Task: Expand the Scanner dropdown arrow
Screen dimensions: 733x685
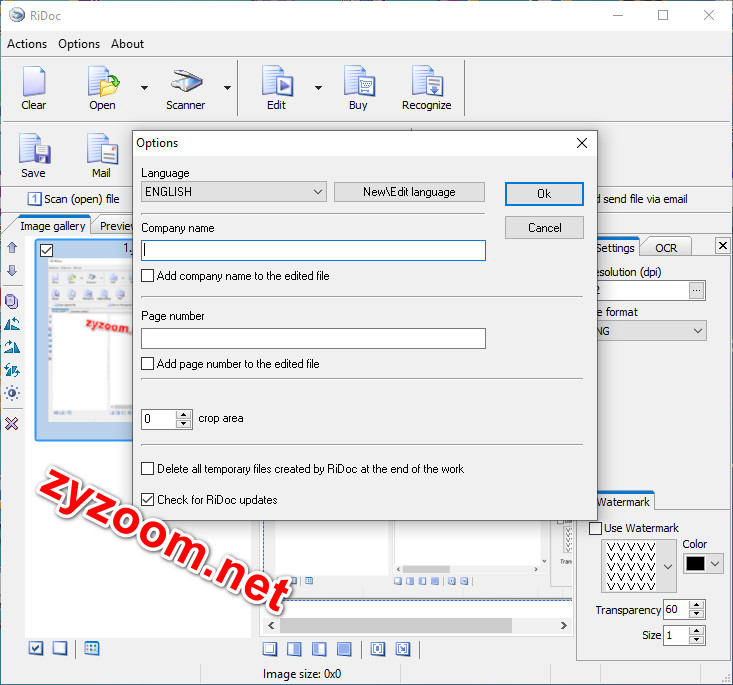Action: point(227,88)
